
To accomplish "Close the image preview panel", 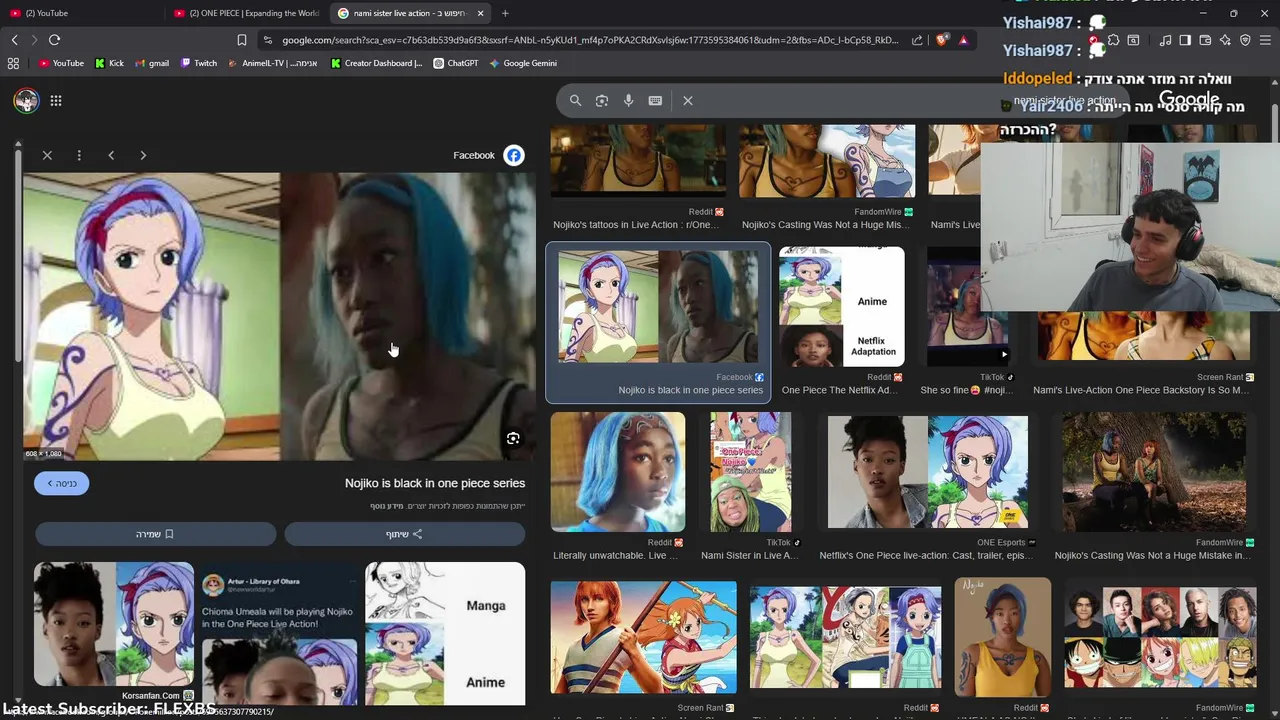I will click(47, 155).
